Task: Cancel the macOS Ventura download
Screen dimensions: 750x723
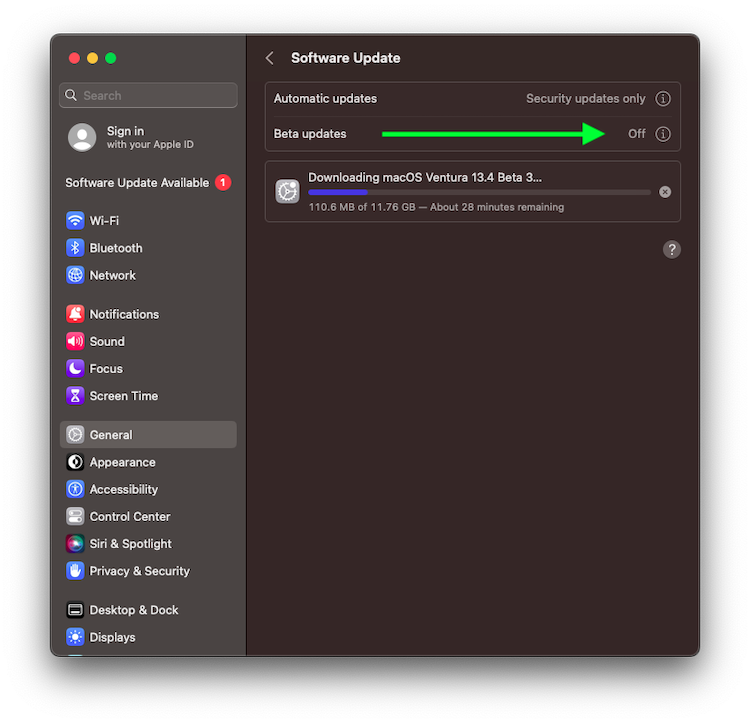Action: pyautogui.click(x=665, y=192)
